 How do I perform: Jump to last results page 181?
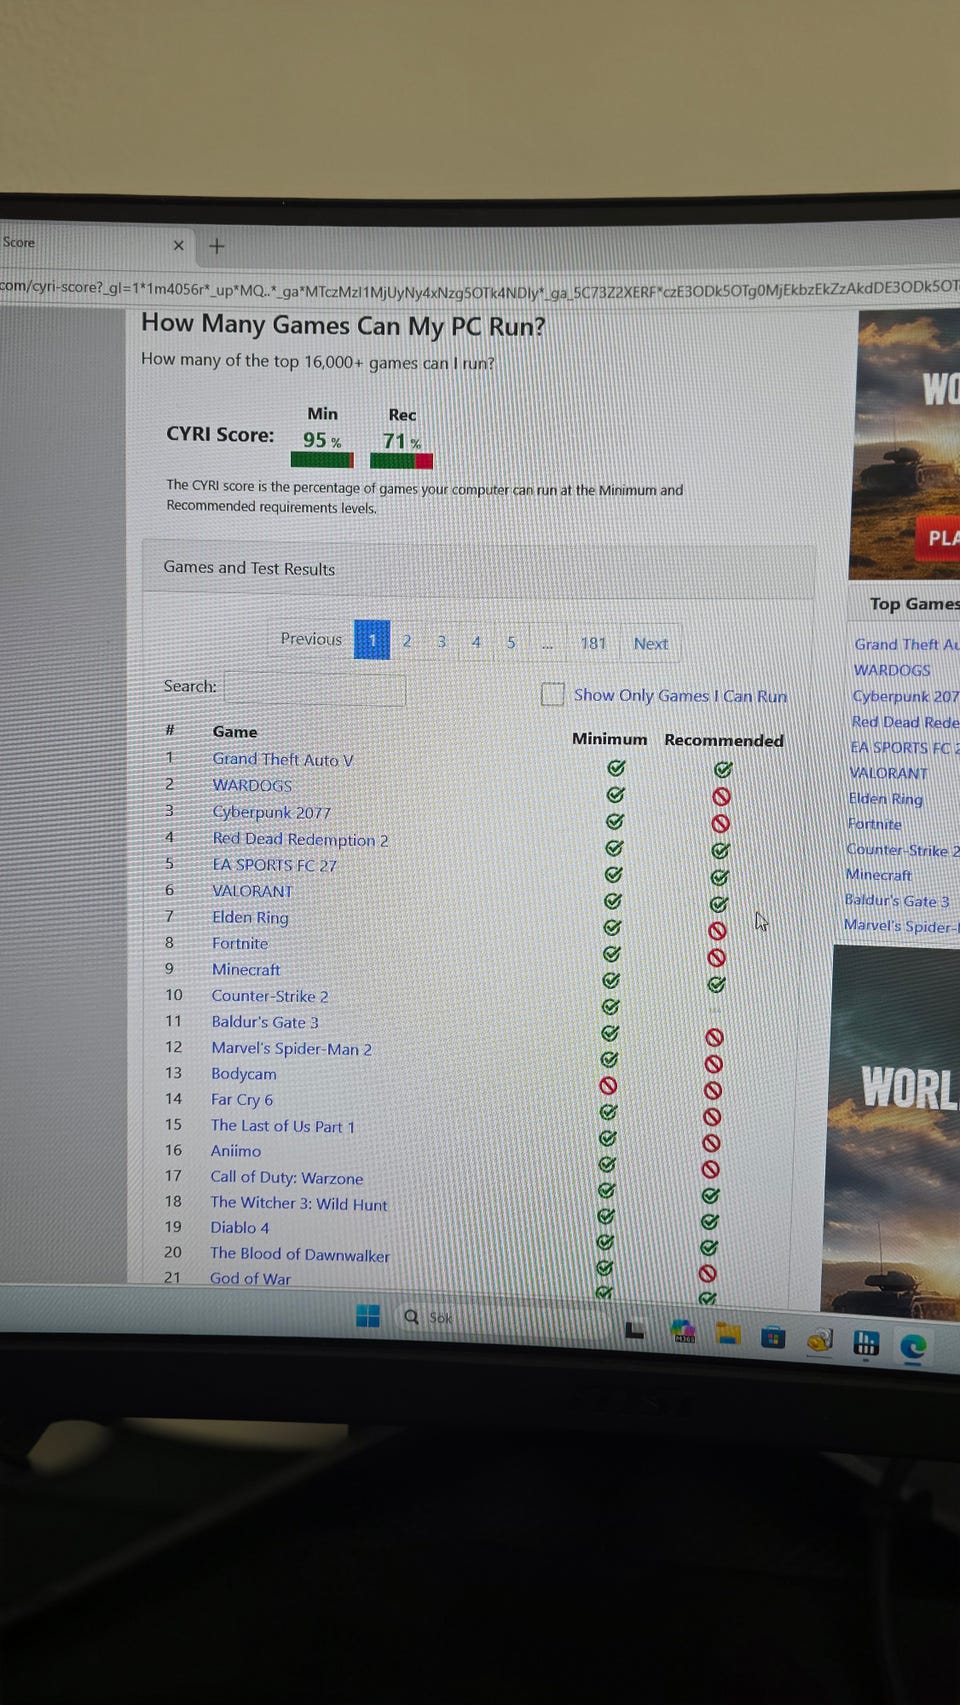(593, 643)
